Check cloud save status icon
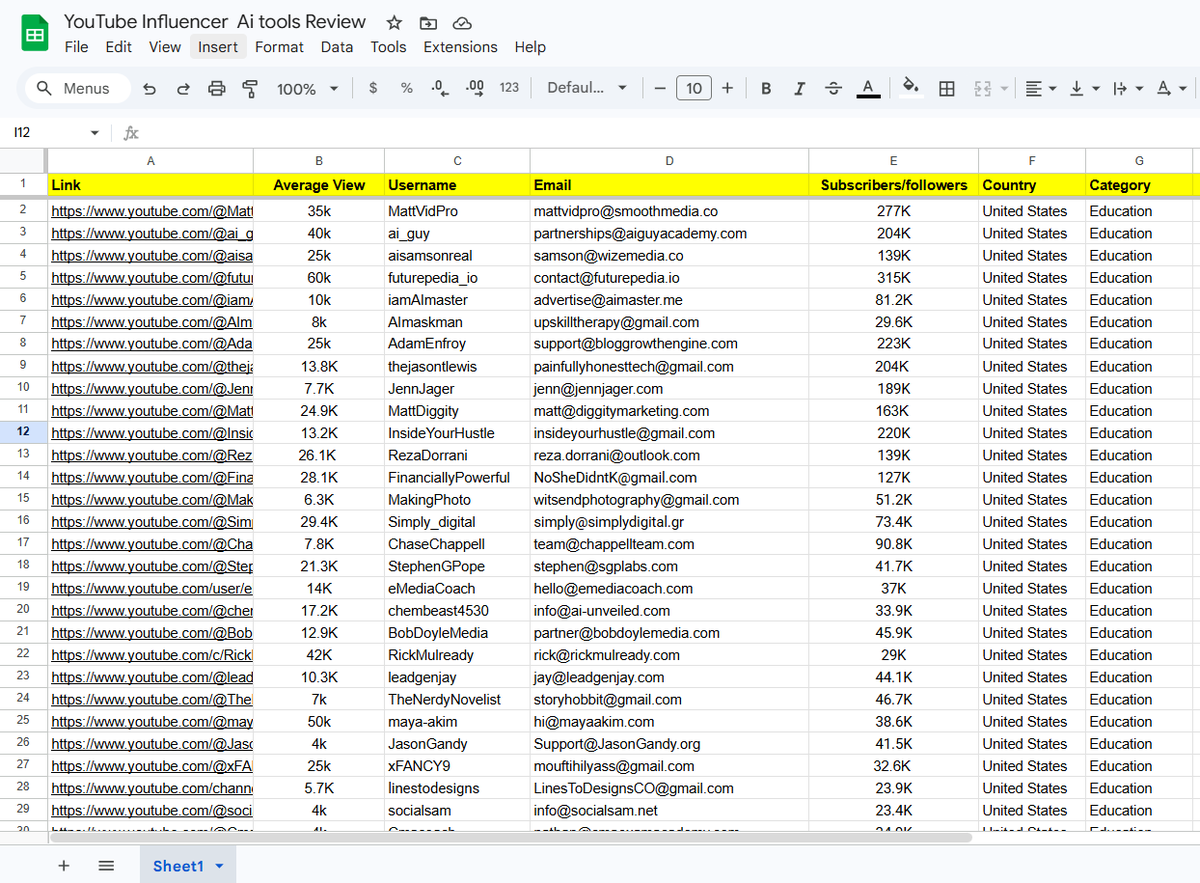Viewport: 1200px width, 883px height. click(461, 22)
